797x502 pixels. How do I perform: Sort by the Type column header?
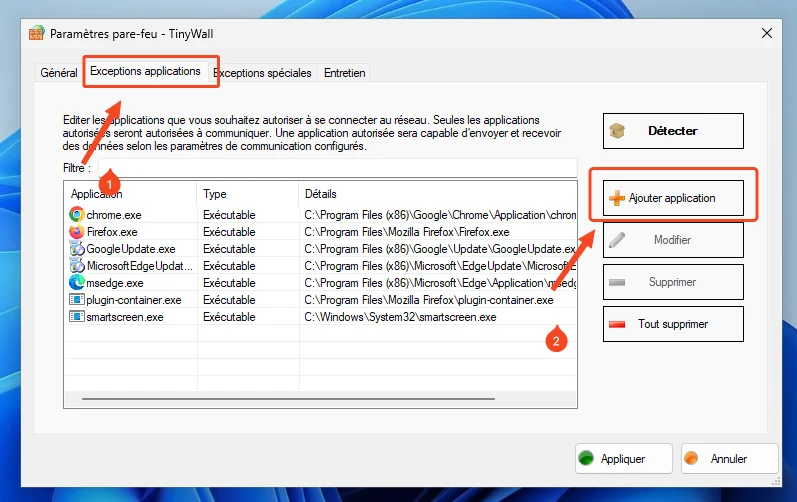coord(247,194)
